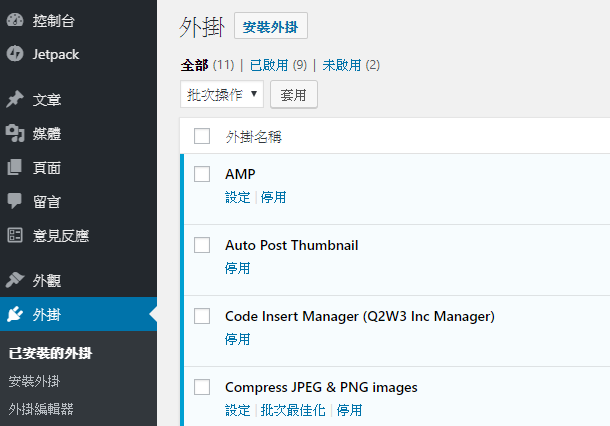
Task: Open the 批次操作 bulk actions dropdown
Action: click(x=222, y=94)
